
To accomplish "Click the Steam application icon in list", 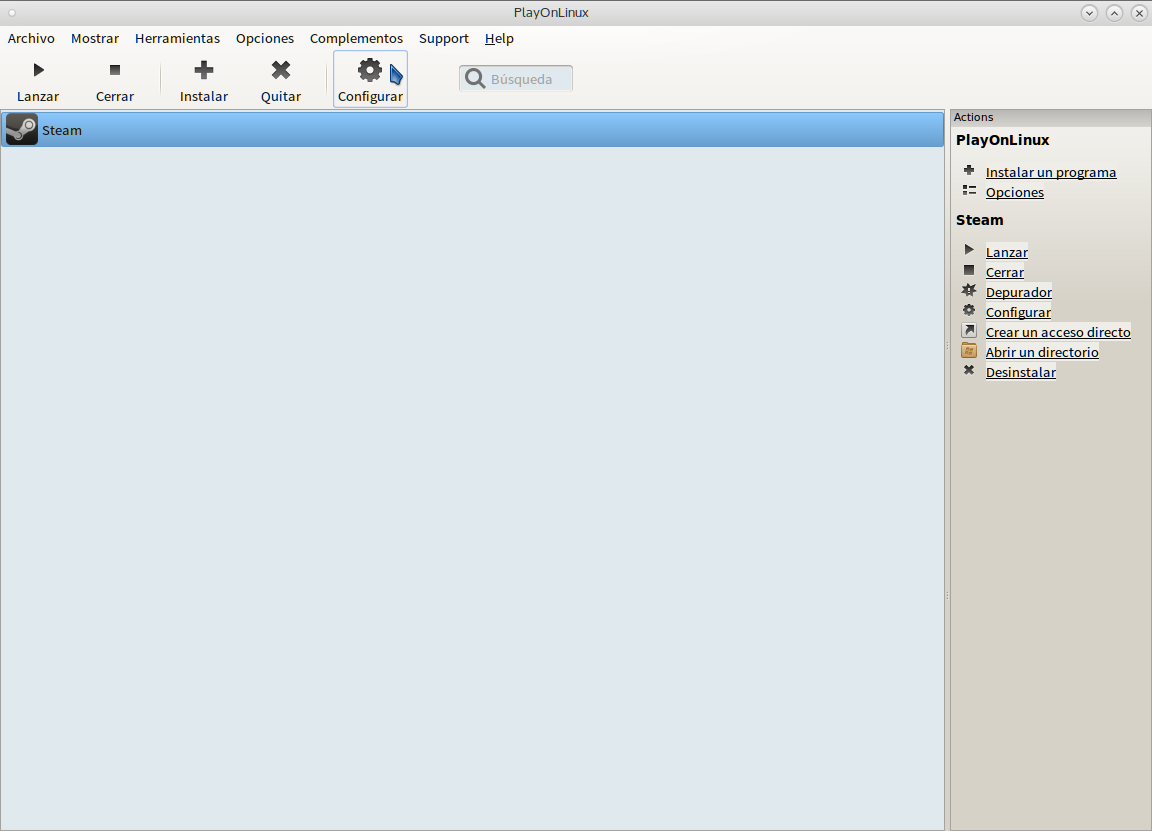I will (x=21, y=129).
